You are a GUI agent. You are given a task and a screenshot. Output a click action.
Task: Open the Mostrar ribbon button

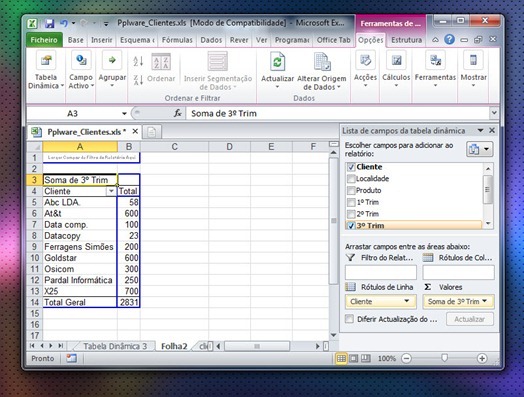tap(473, 70)
